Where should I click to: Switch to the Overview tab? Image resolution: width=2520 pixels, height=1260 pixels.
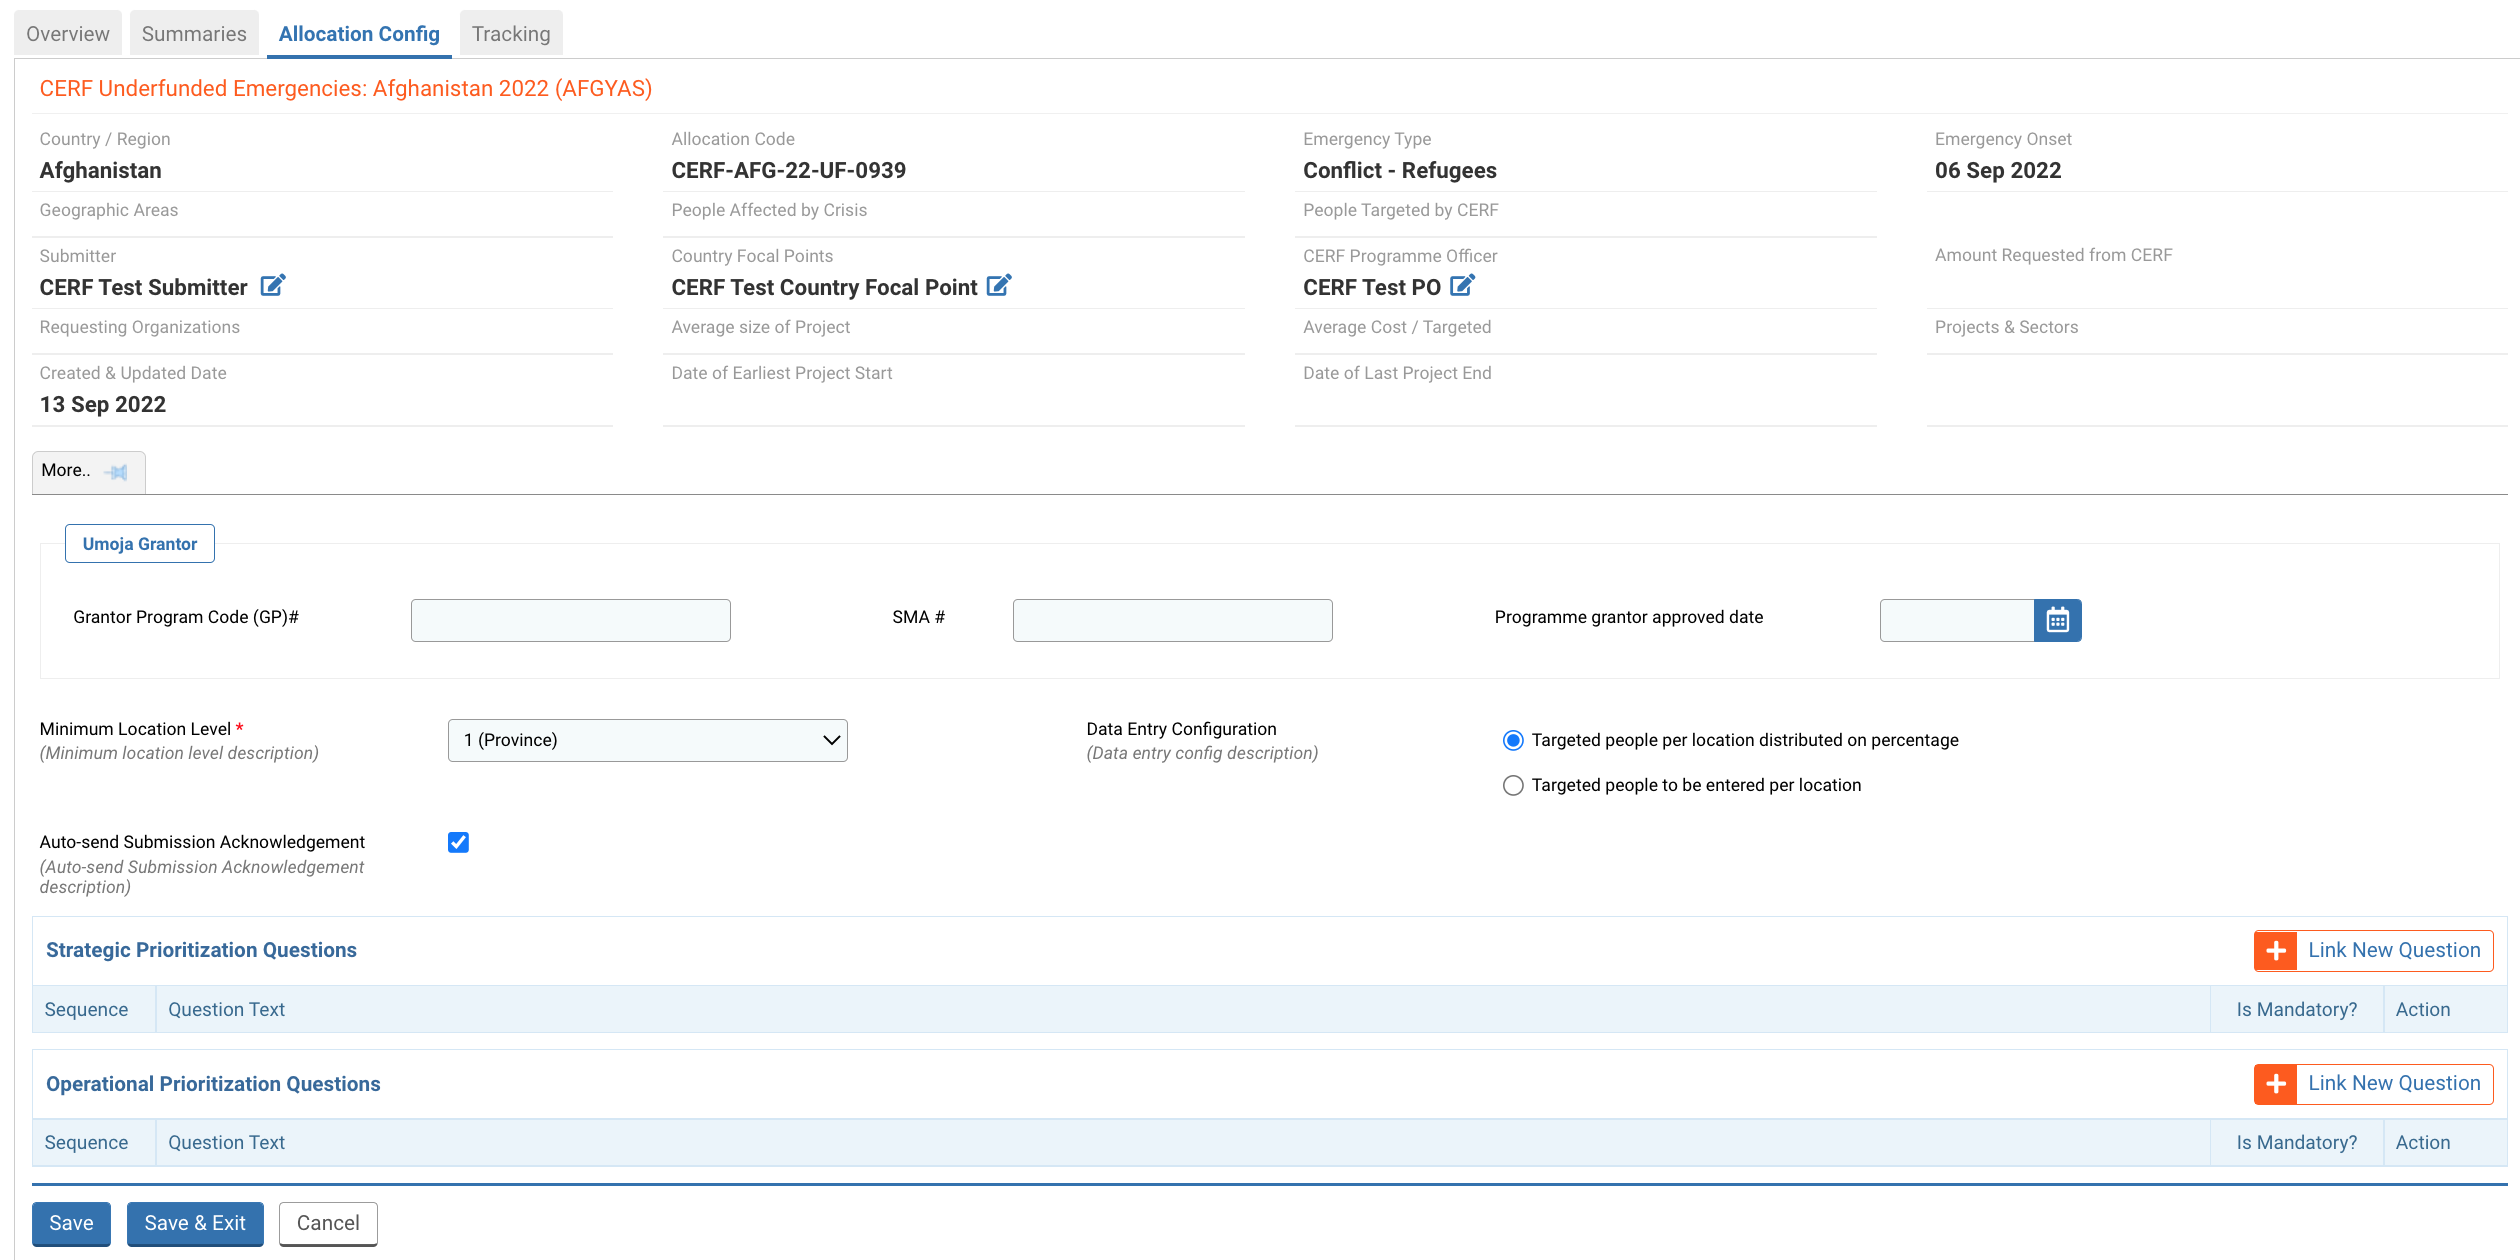(69, 32)
